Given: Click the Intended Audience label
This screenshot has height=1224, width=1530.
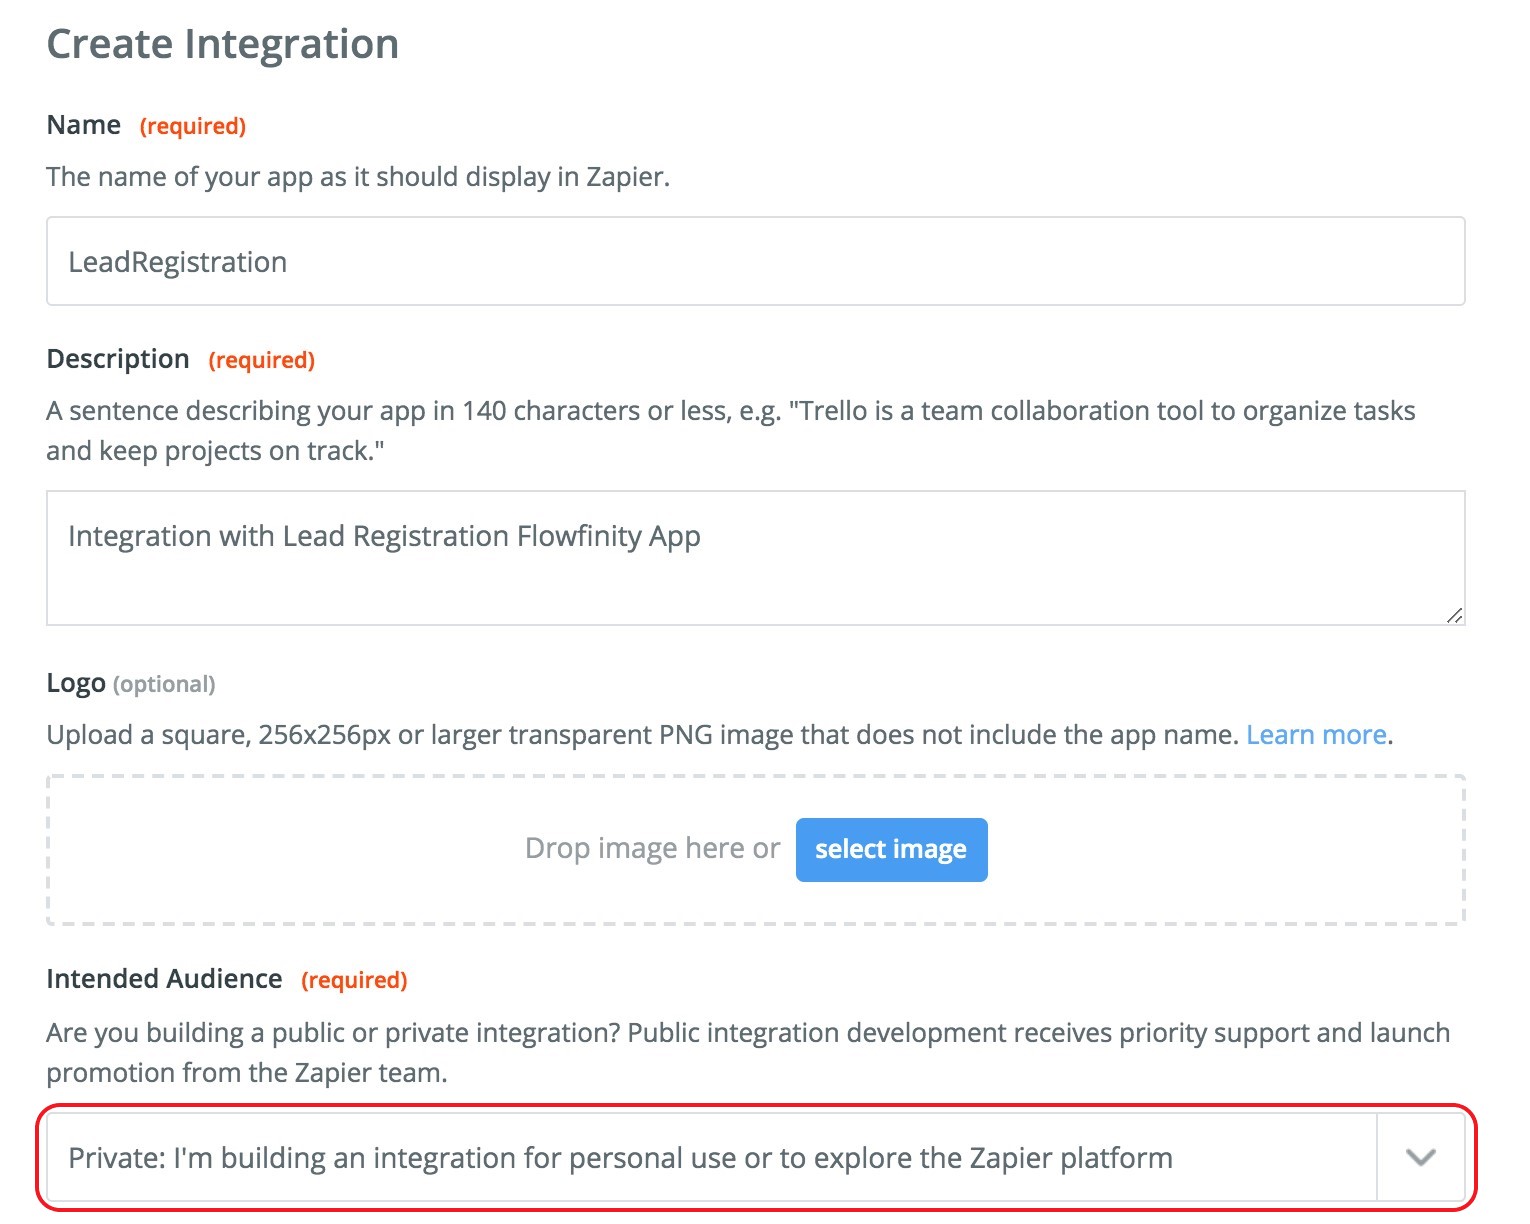Looking at the screenshot, I should click(x=164, y=979).
